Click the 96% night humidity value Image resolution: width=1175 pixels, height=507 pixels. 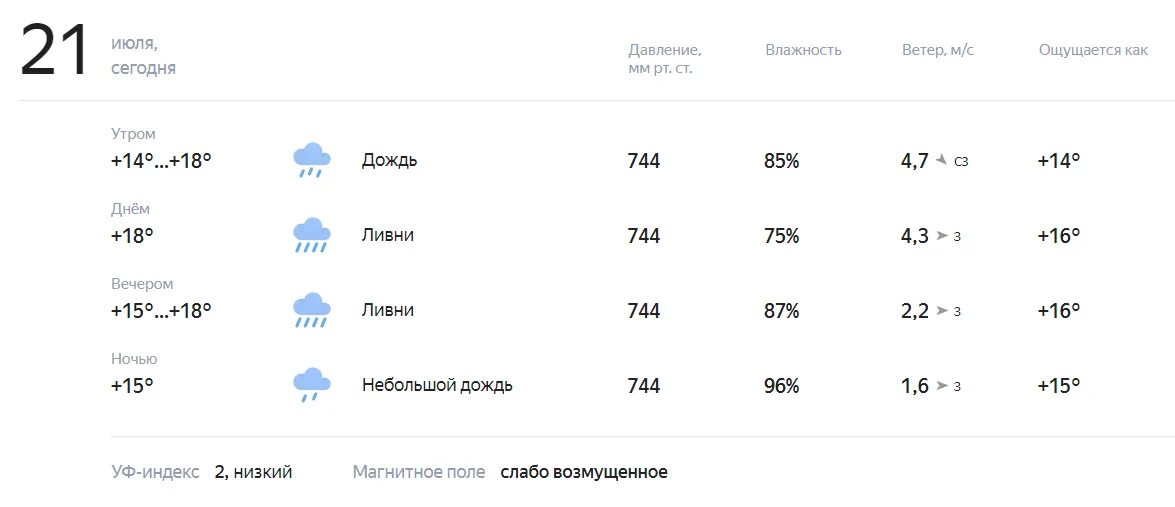(782, 386)
